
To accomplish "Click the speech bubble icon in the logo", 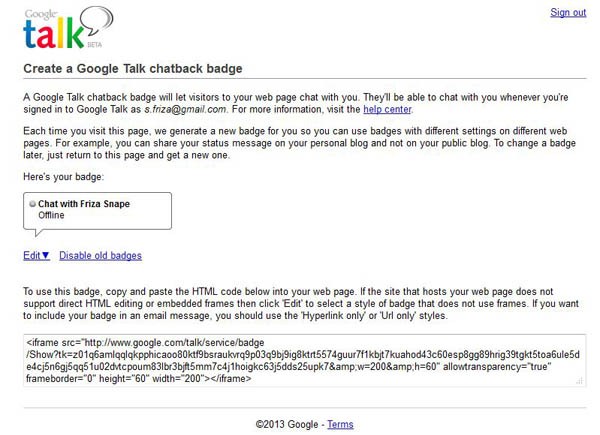I will 98,21.
